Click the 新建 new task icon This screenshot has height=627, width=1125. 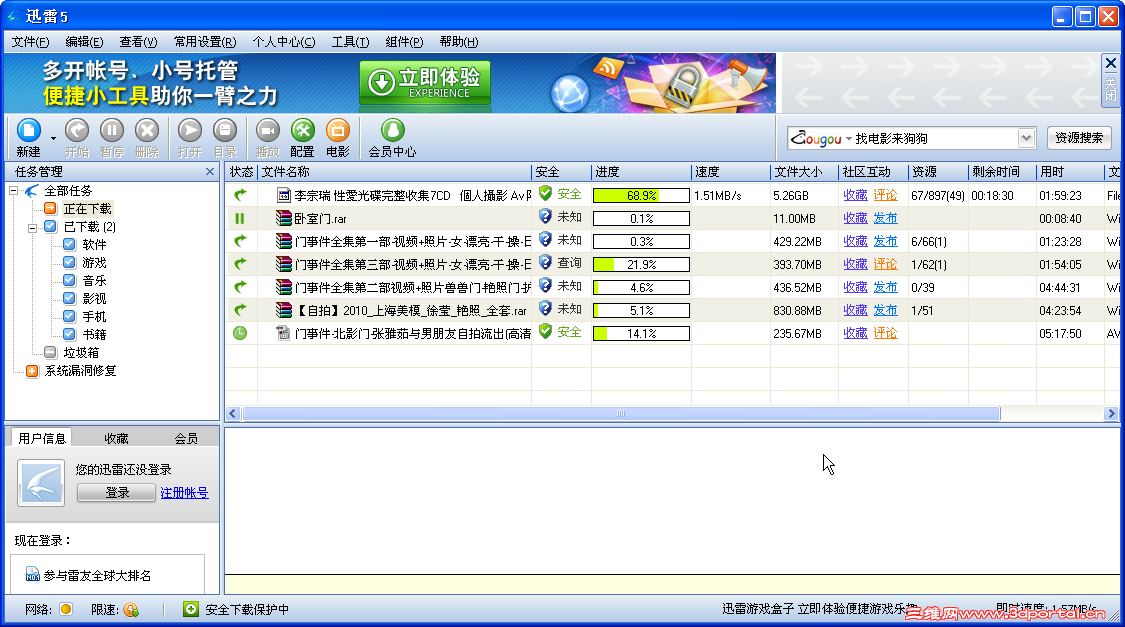click(29, 131)
